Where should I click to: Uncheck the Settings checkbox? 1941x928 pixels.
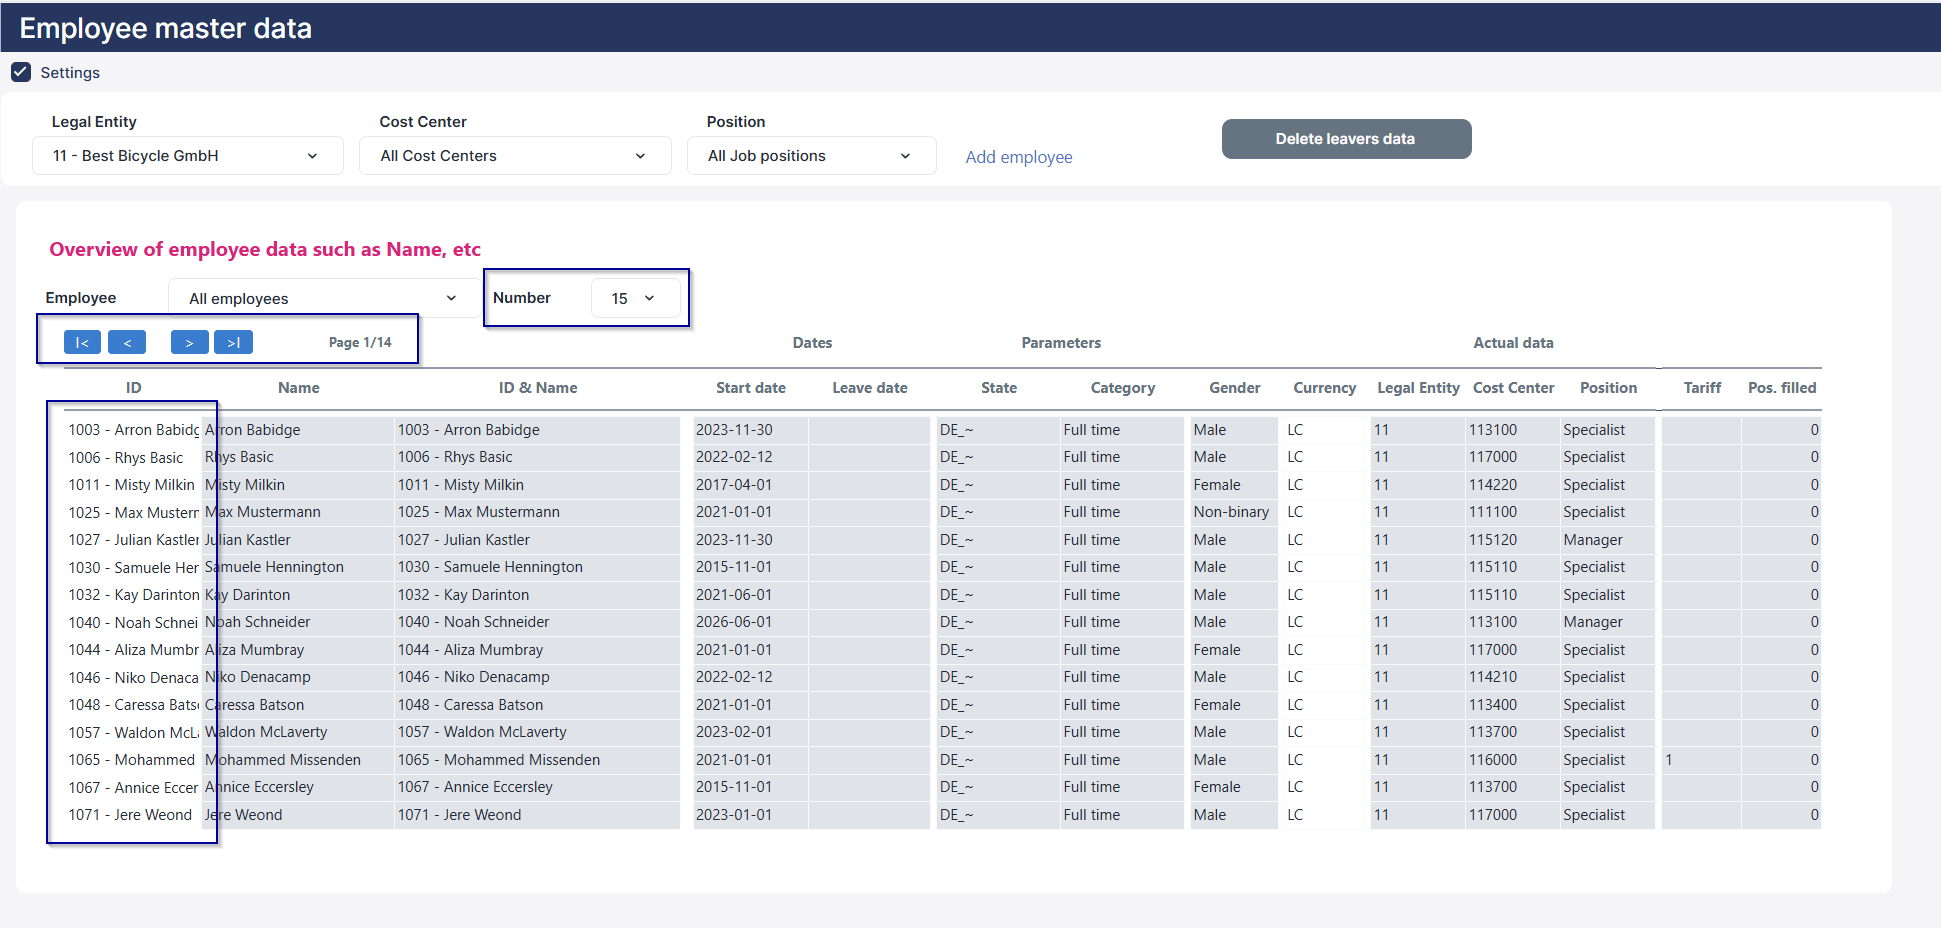tap(21, 72)
